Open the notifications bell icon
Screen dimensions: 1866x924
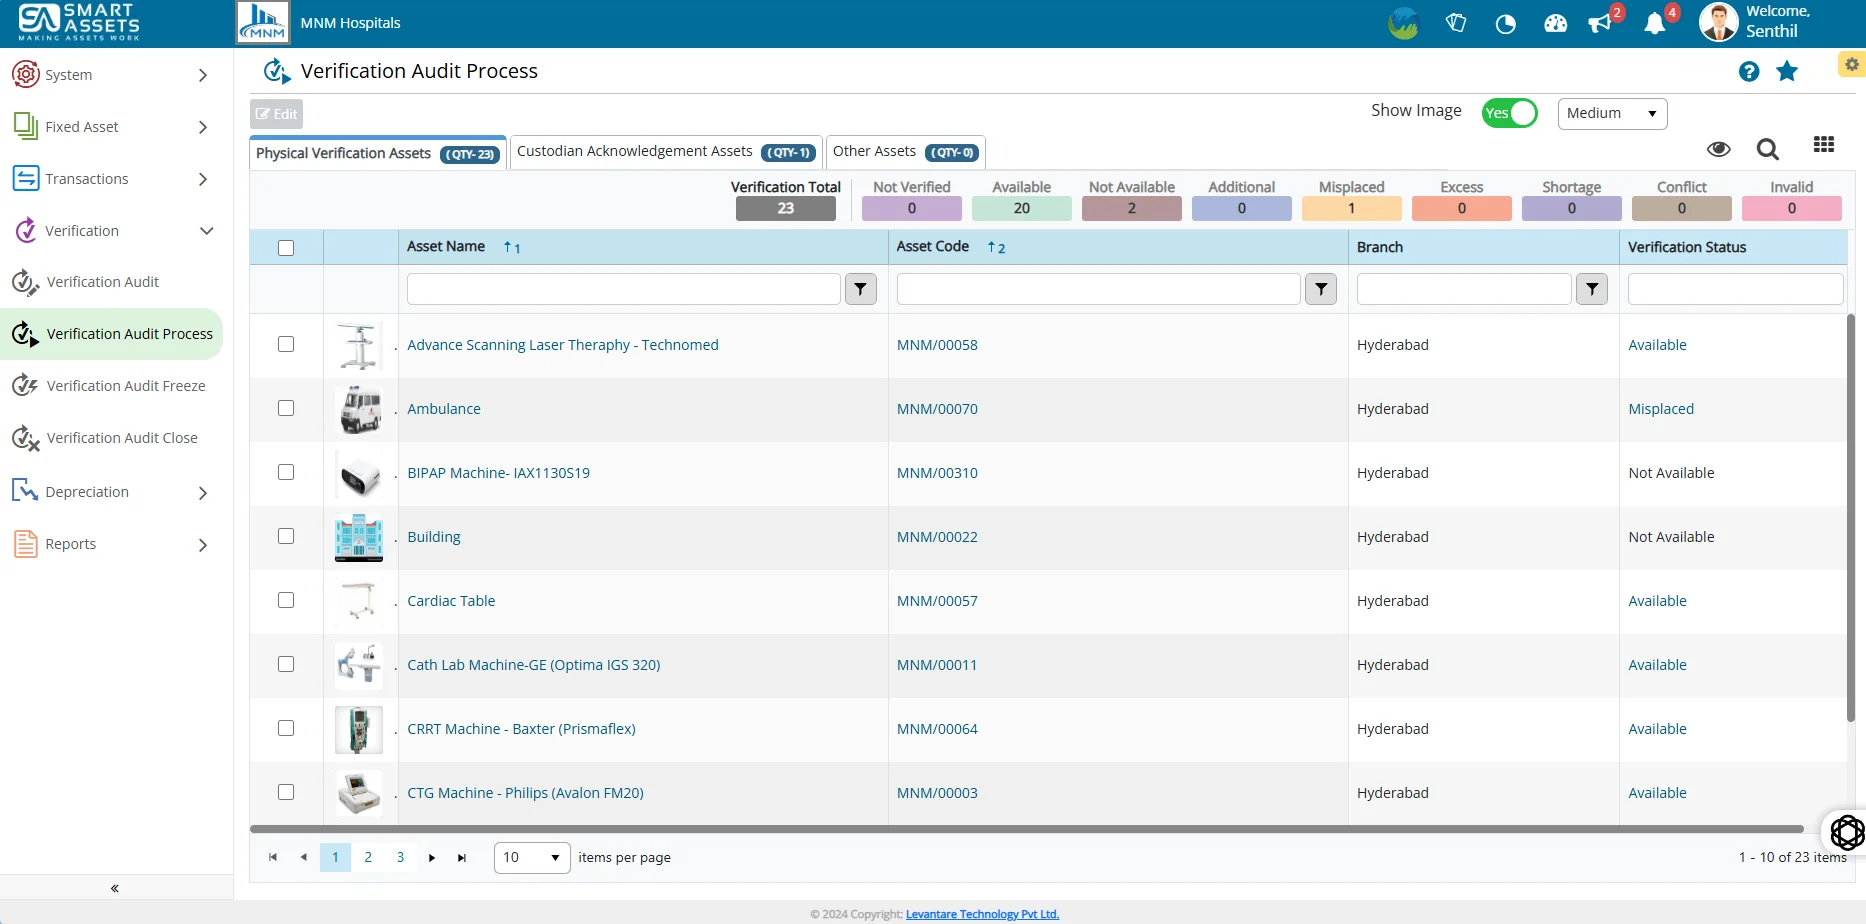[1655, 24]
